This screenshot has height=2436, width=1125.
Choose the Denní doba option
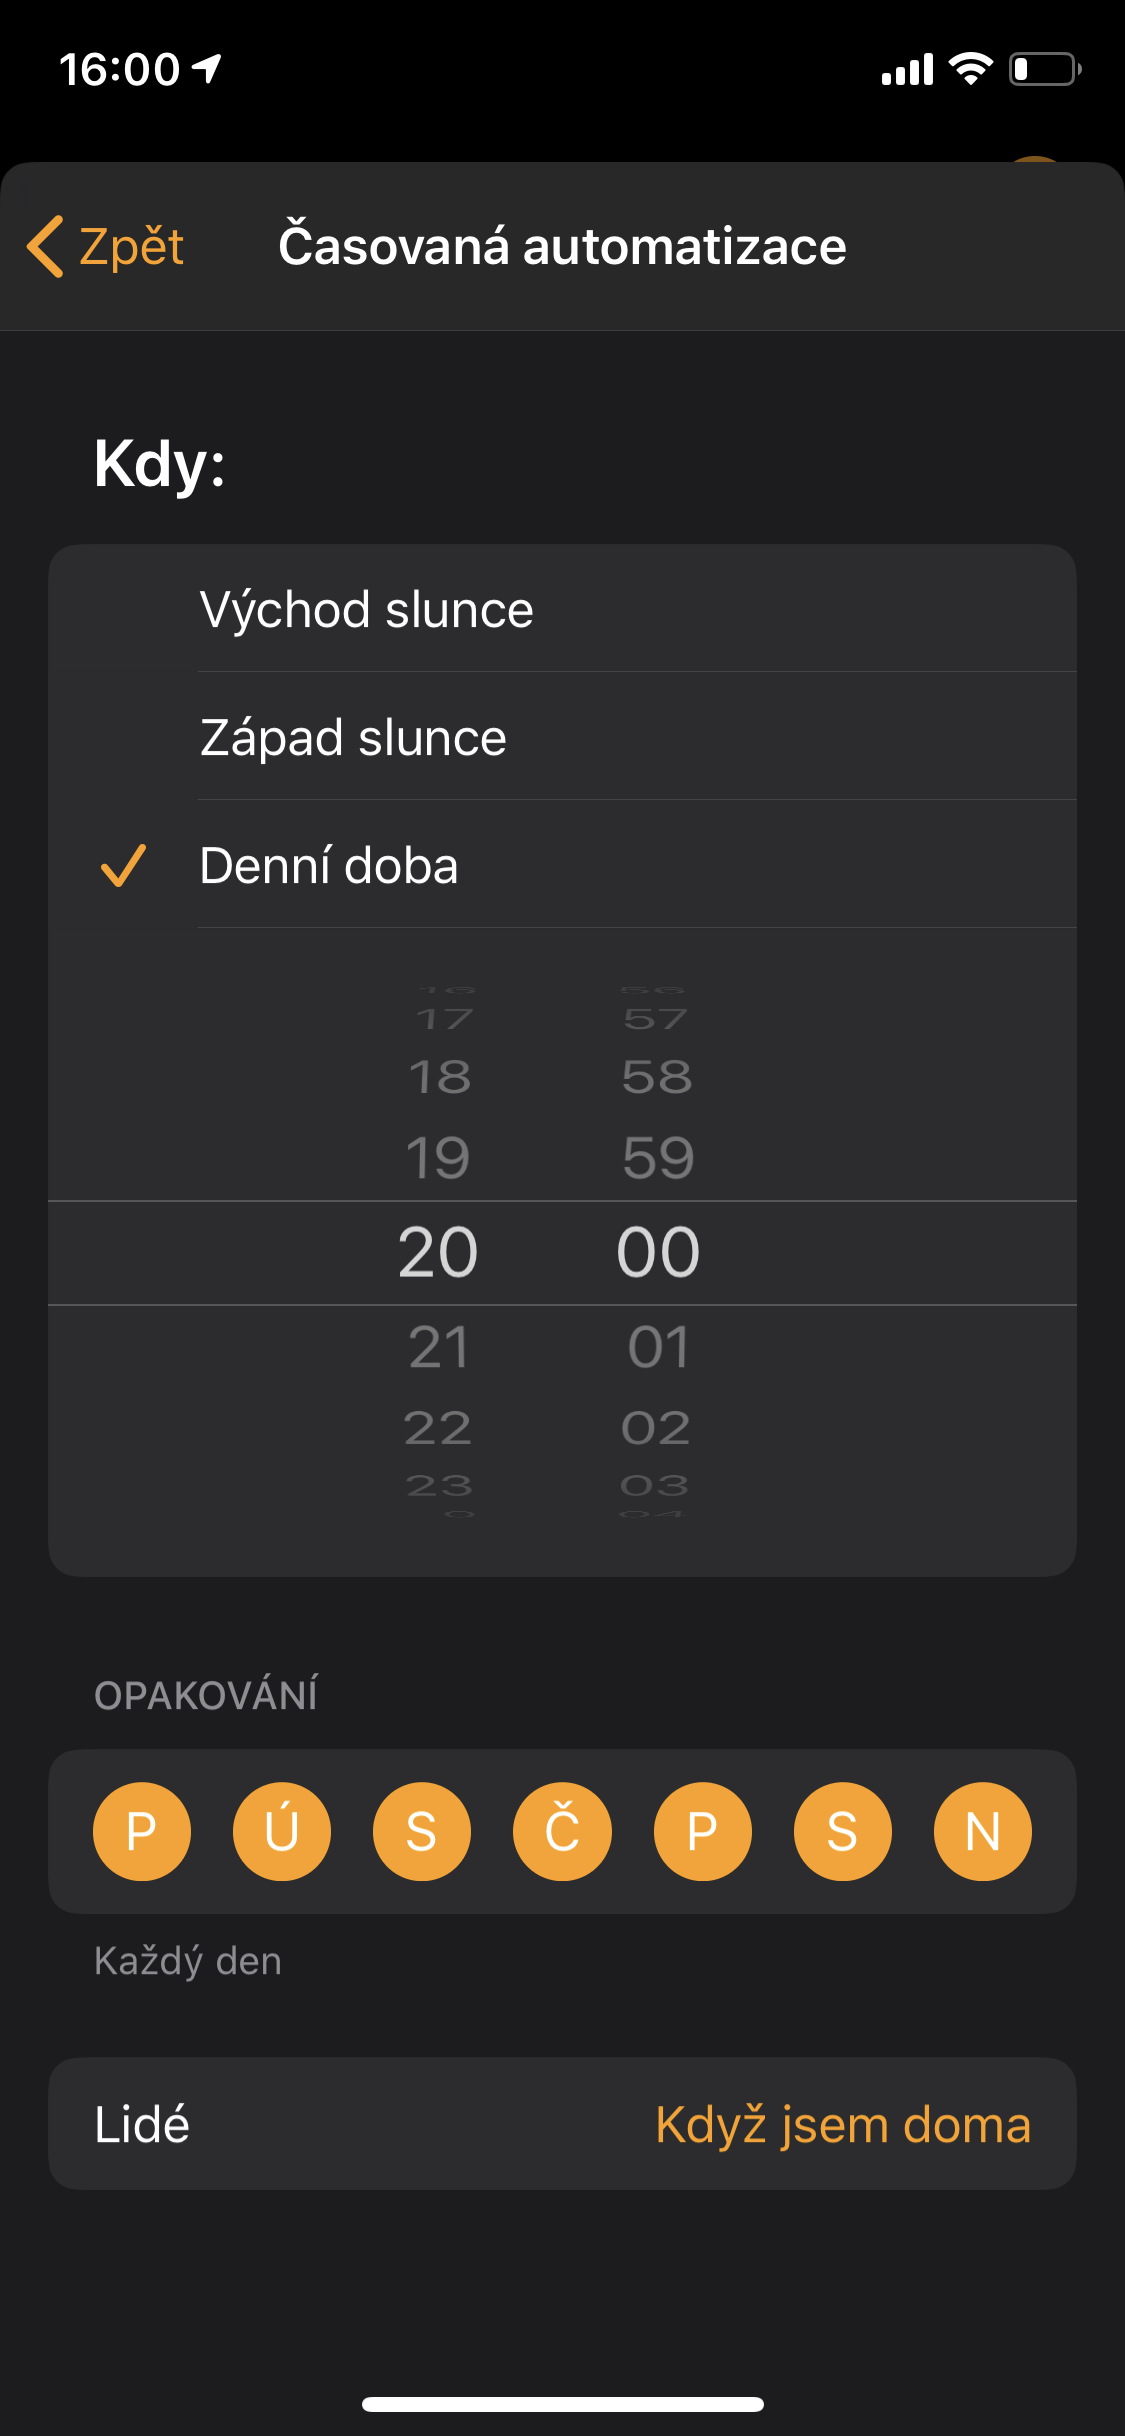(329, 866)
